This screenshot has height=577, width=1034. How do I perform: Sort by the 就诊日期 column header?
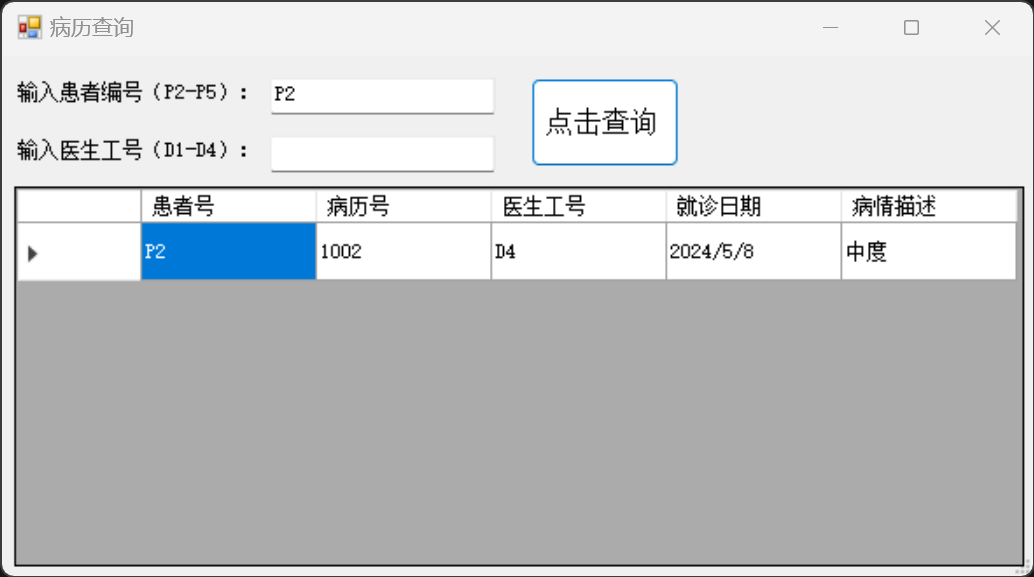754,206
